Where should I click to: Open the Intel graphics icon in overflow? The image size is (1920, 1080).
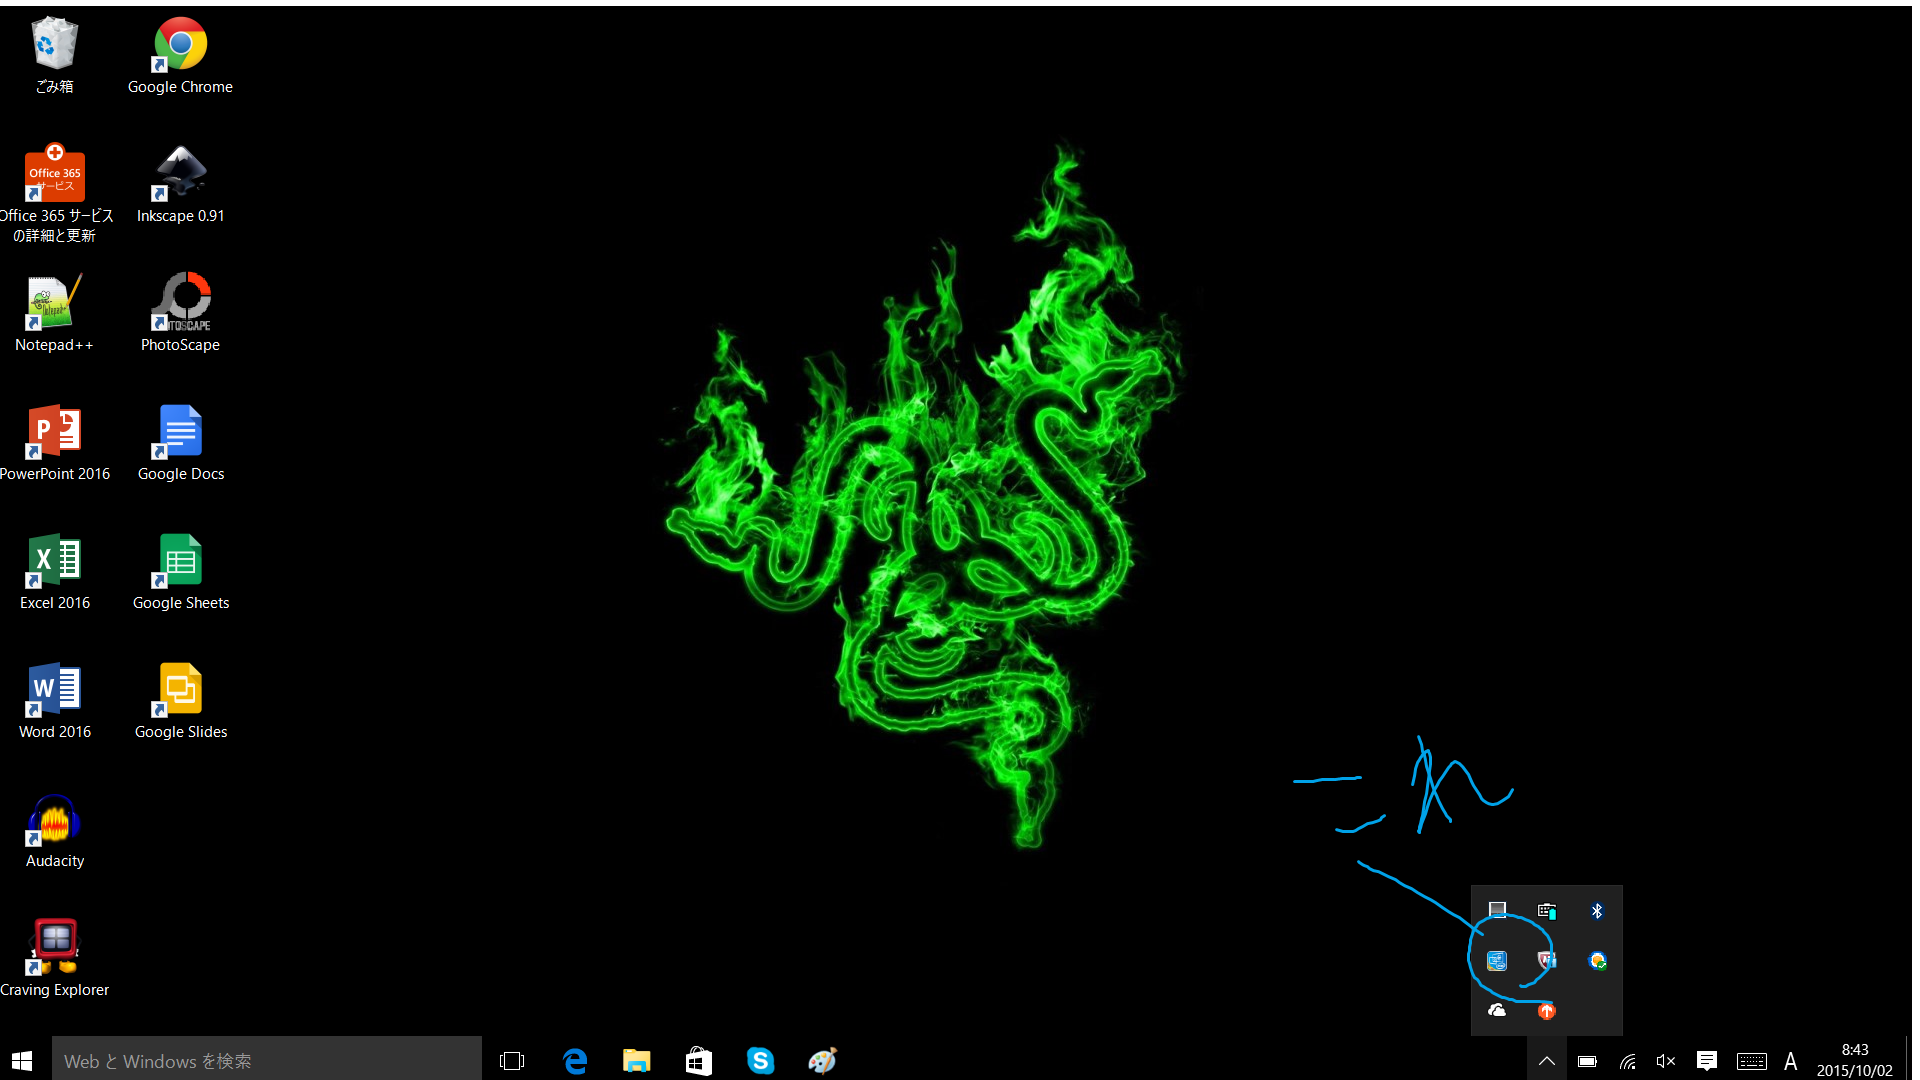coord(1497,960)
